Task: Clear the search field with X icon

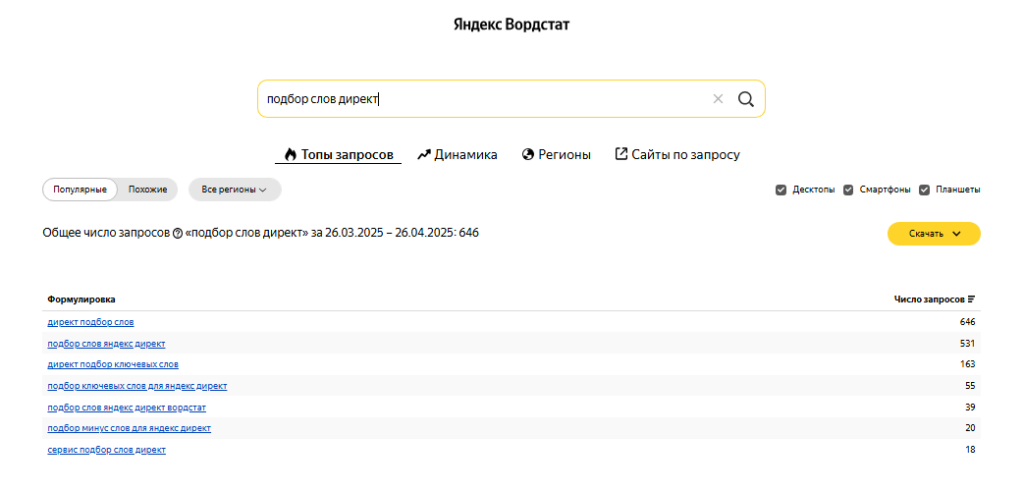Action: coord(718,99)
